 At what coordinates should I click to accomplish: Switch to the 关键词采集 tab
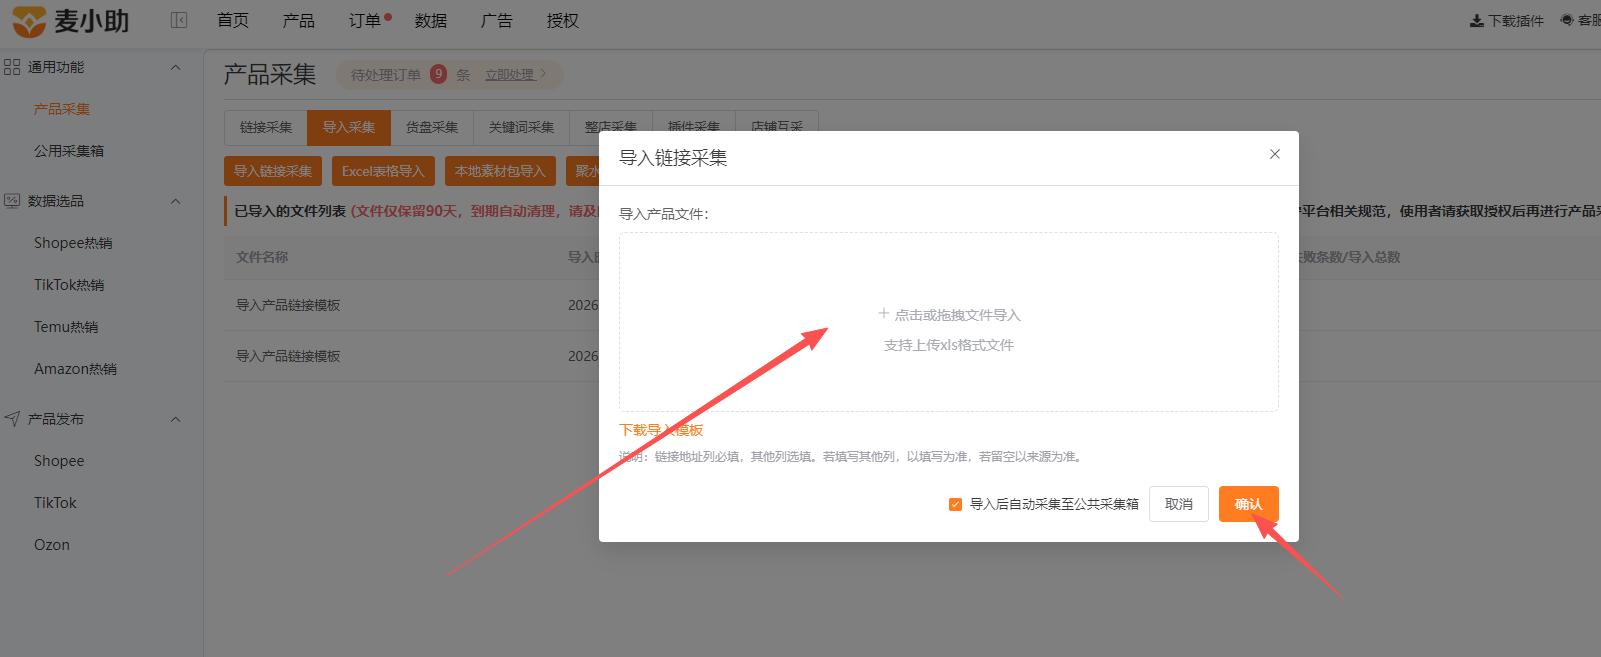[x=521, y=127]
